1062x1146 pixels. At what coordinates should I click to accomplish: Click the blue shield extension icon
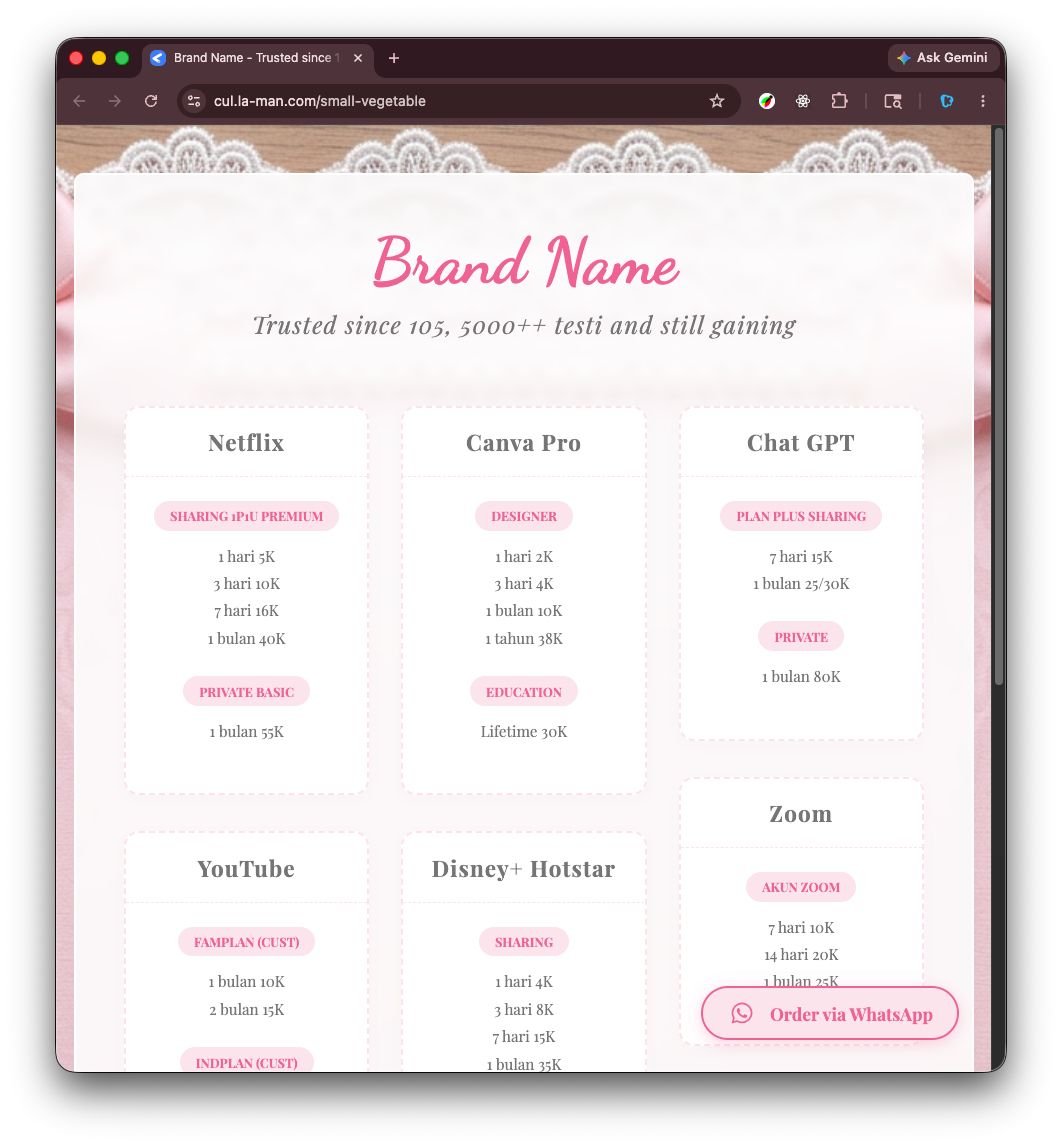coord(947,101)
